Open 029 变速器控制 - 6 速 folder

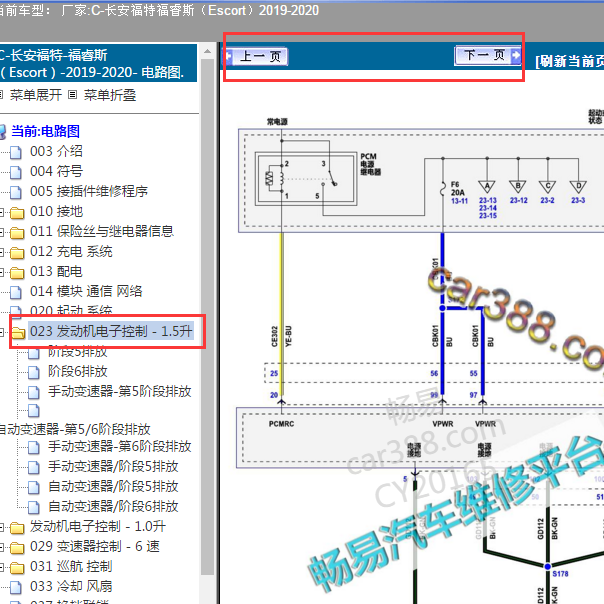(x=95, y=547)
